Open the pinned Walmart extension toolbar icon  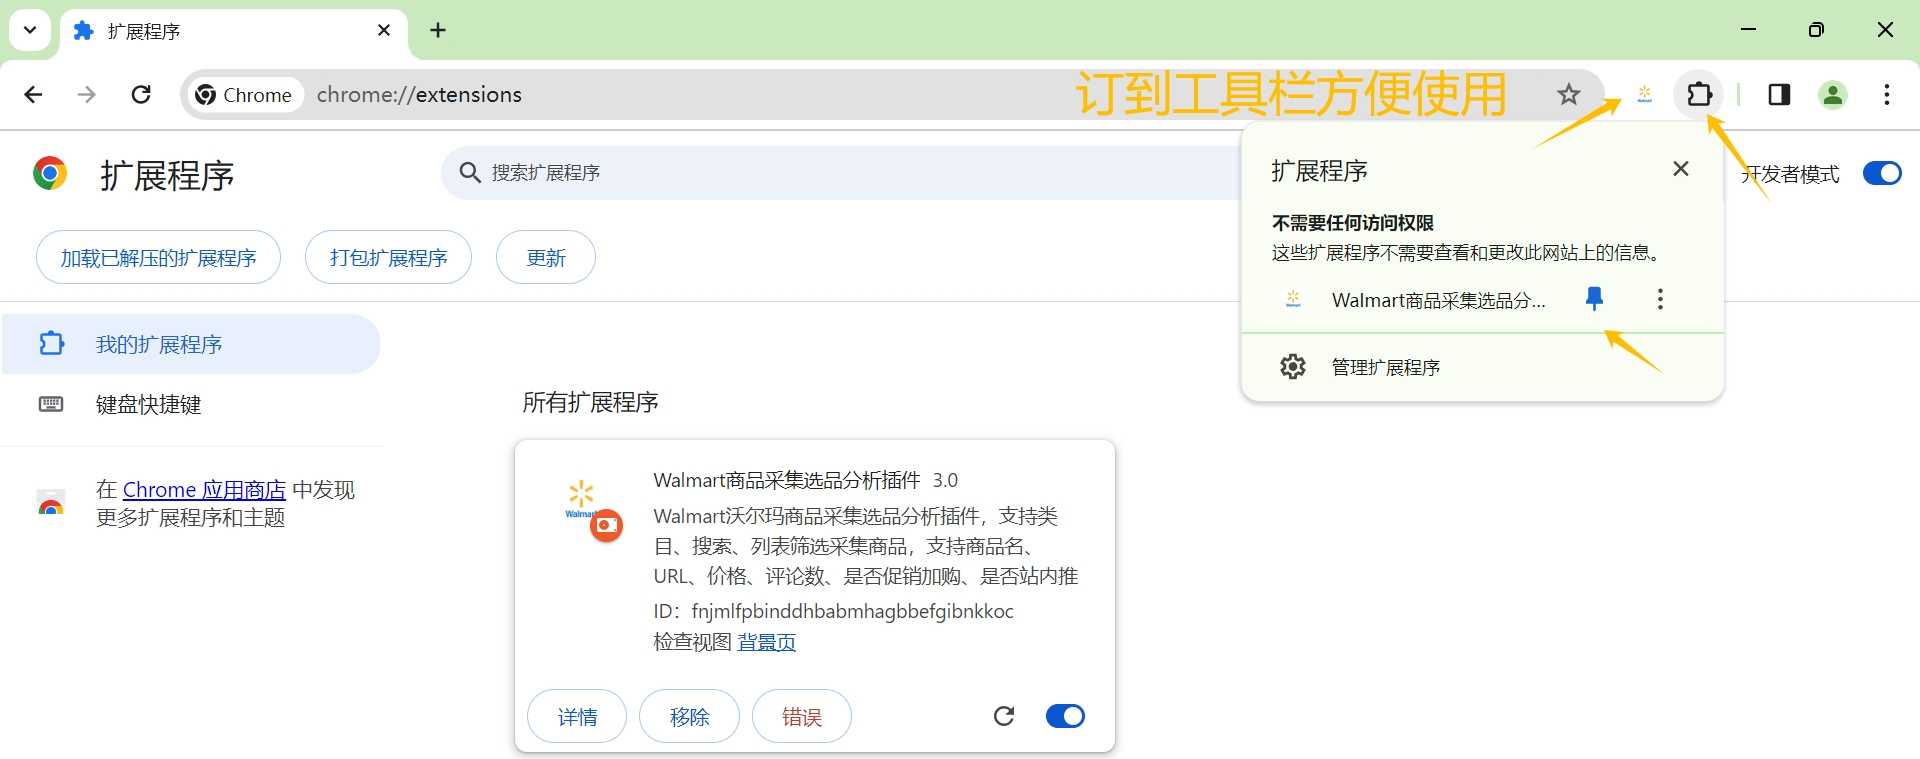(1644, 95)
